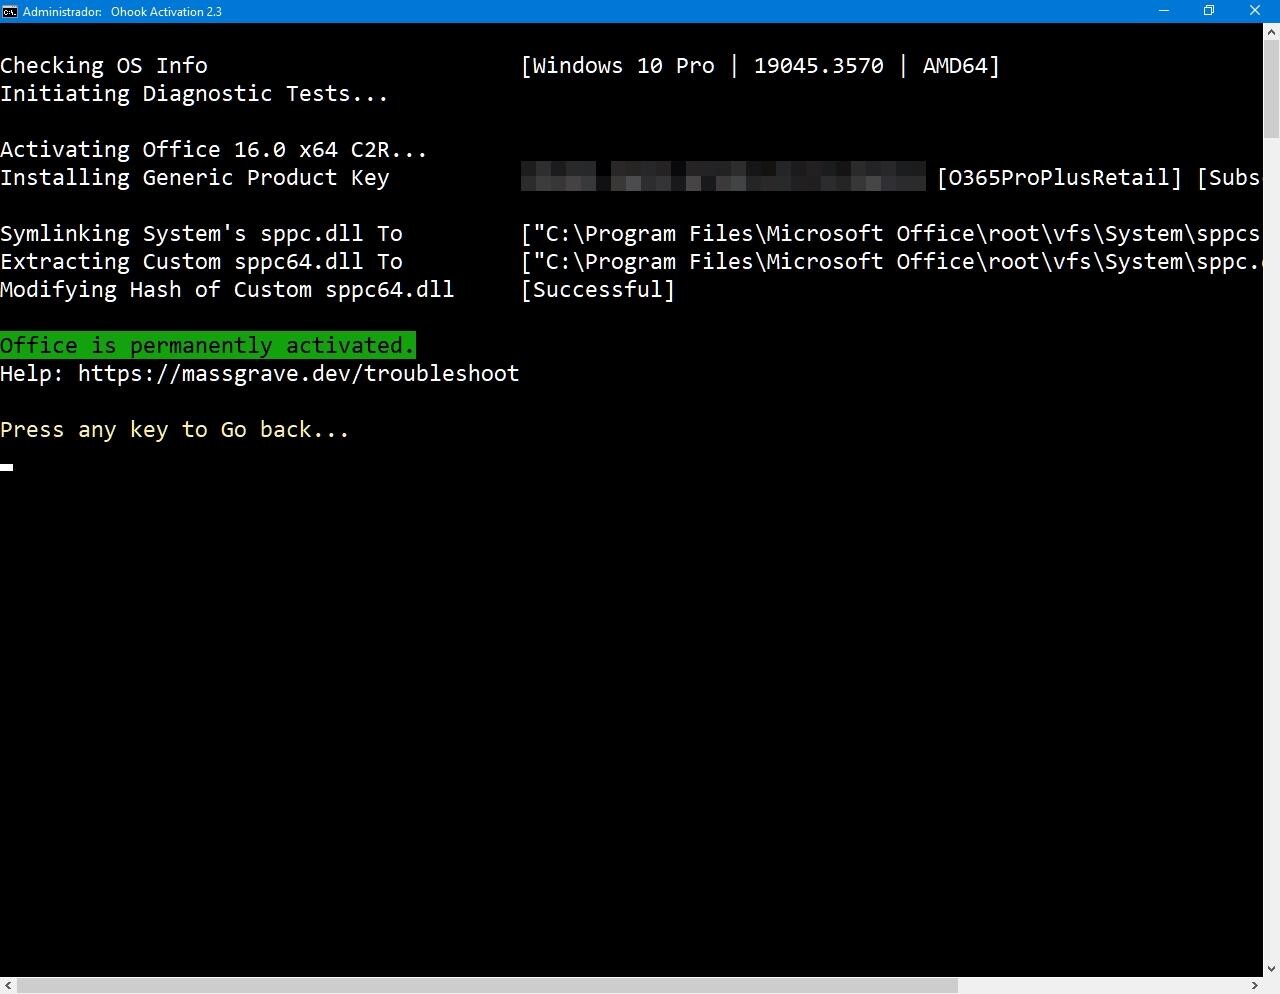The height and width of the screenshot is (994, 1280).
Task: Click the horizontal scrollbar left arrow
Action: point(8,986)
